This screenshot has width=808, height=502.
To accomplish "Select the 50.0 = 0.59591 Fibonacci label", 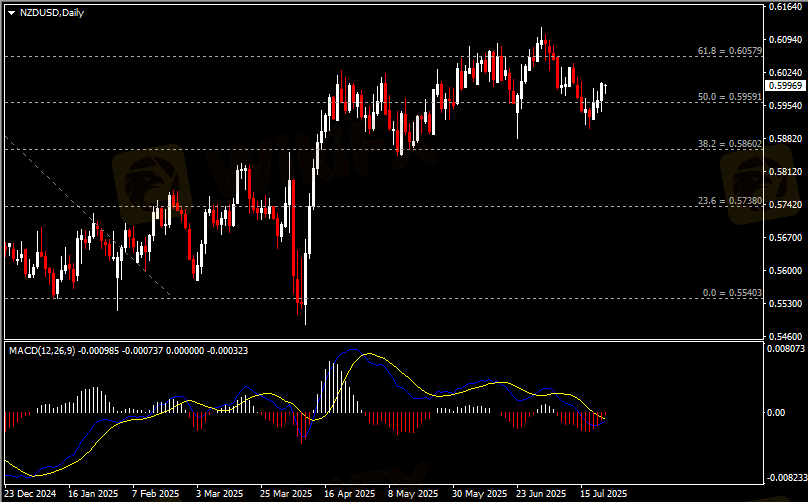I will [730, 97].
